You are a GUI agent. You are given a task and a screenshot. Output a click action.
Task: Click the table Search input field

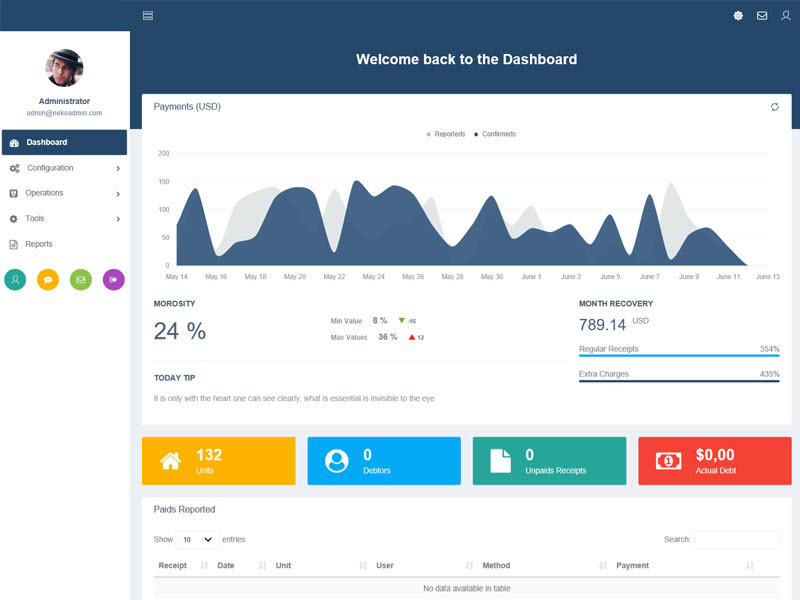point(736,540)
